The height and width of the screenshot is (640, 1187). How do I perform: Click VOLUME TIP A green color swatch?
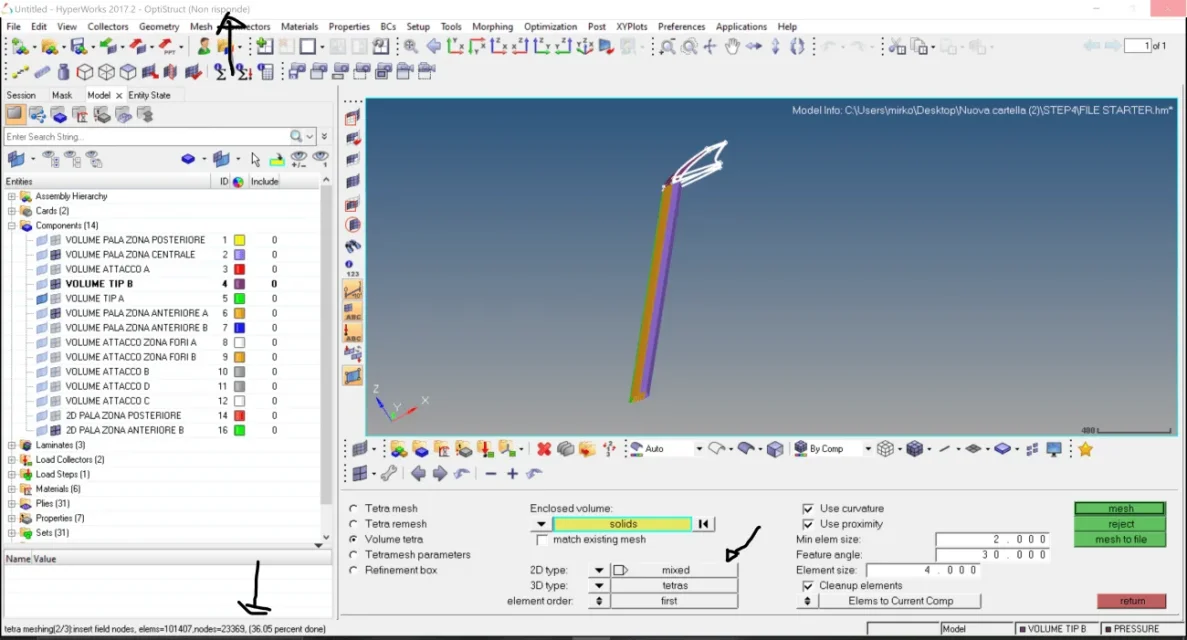point(239,298)
